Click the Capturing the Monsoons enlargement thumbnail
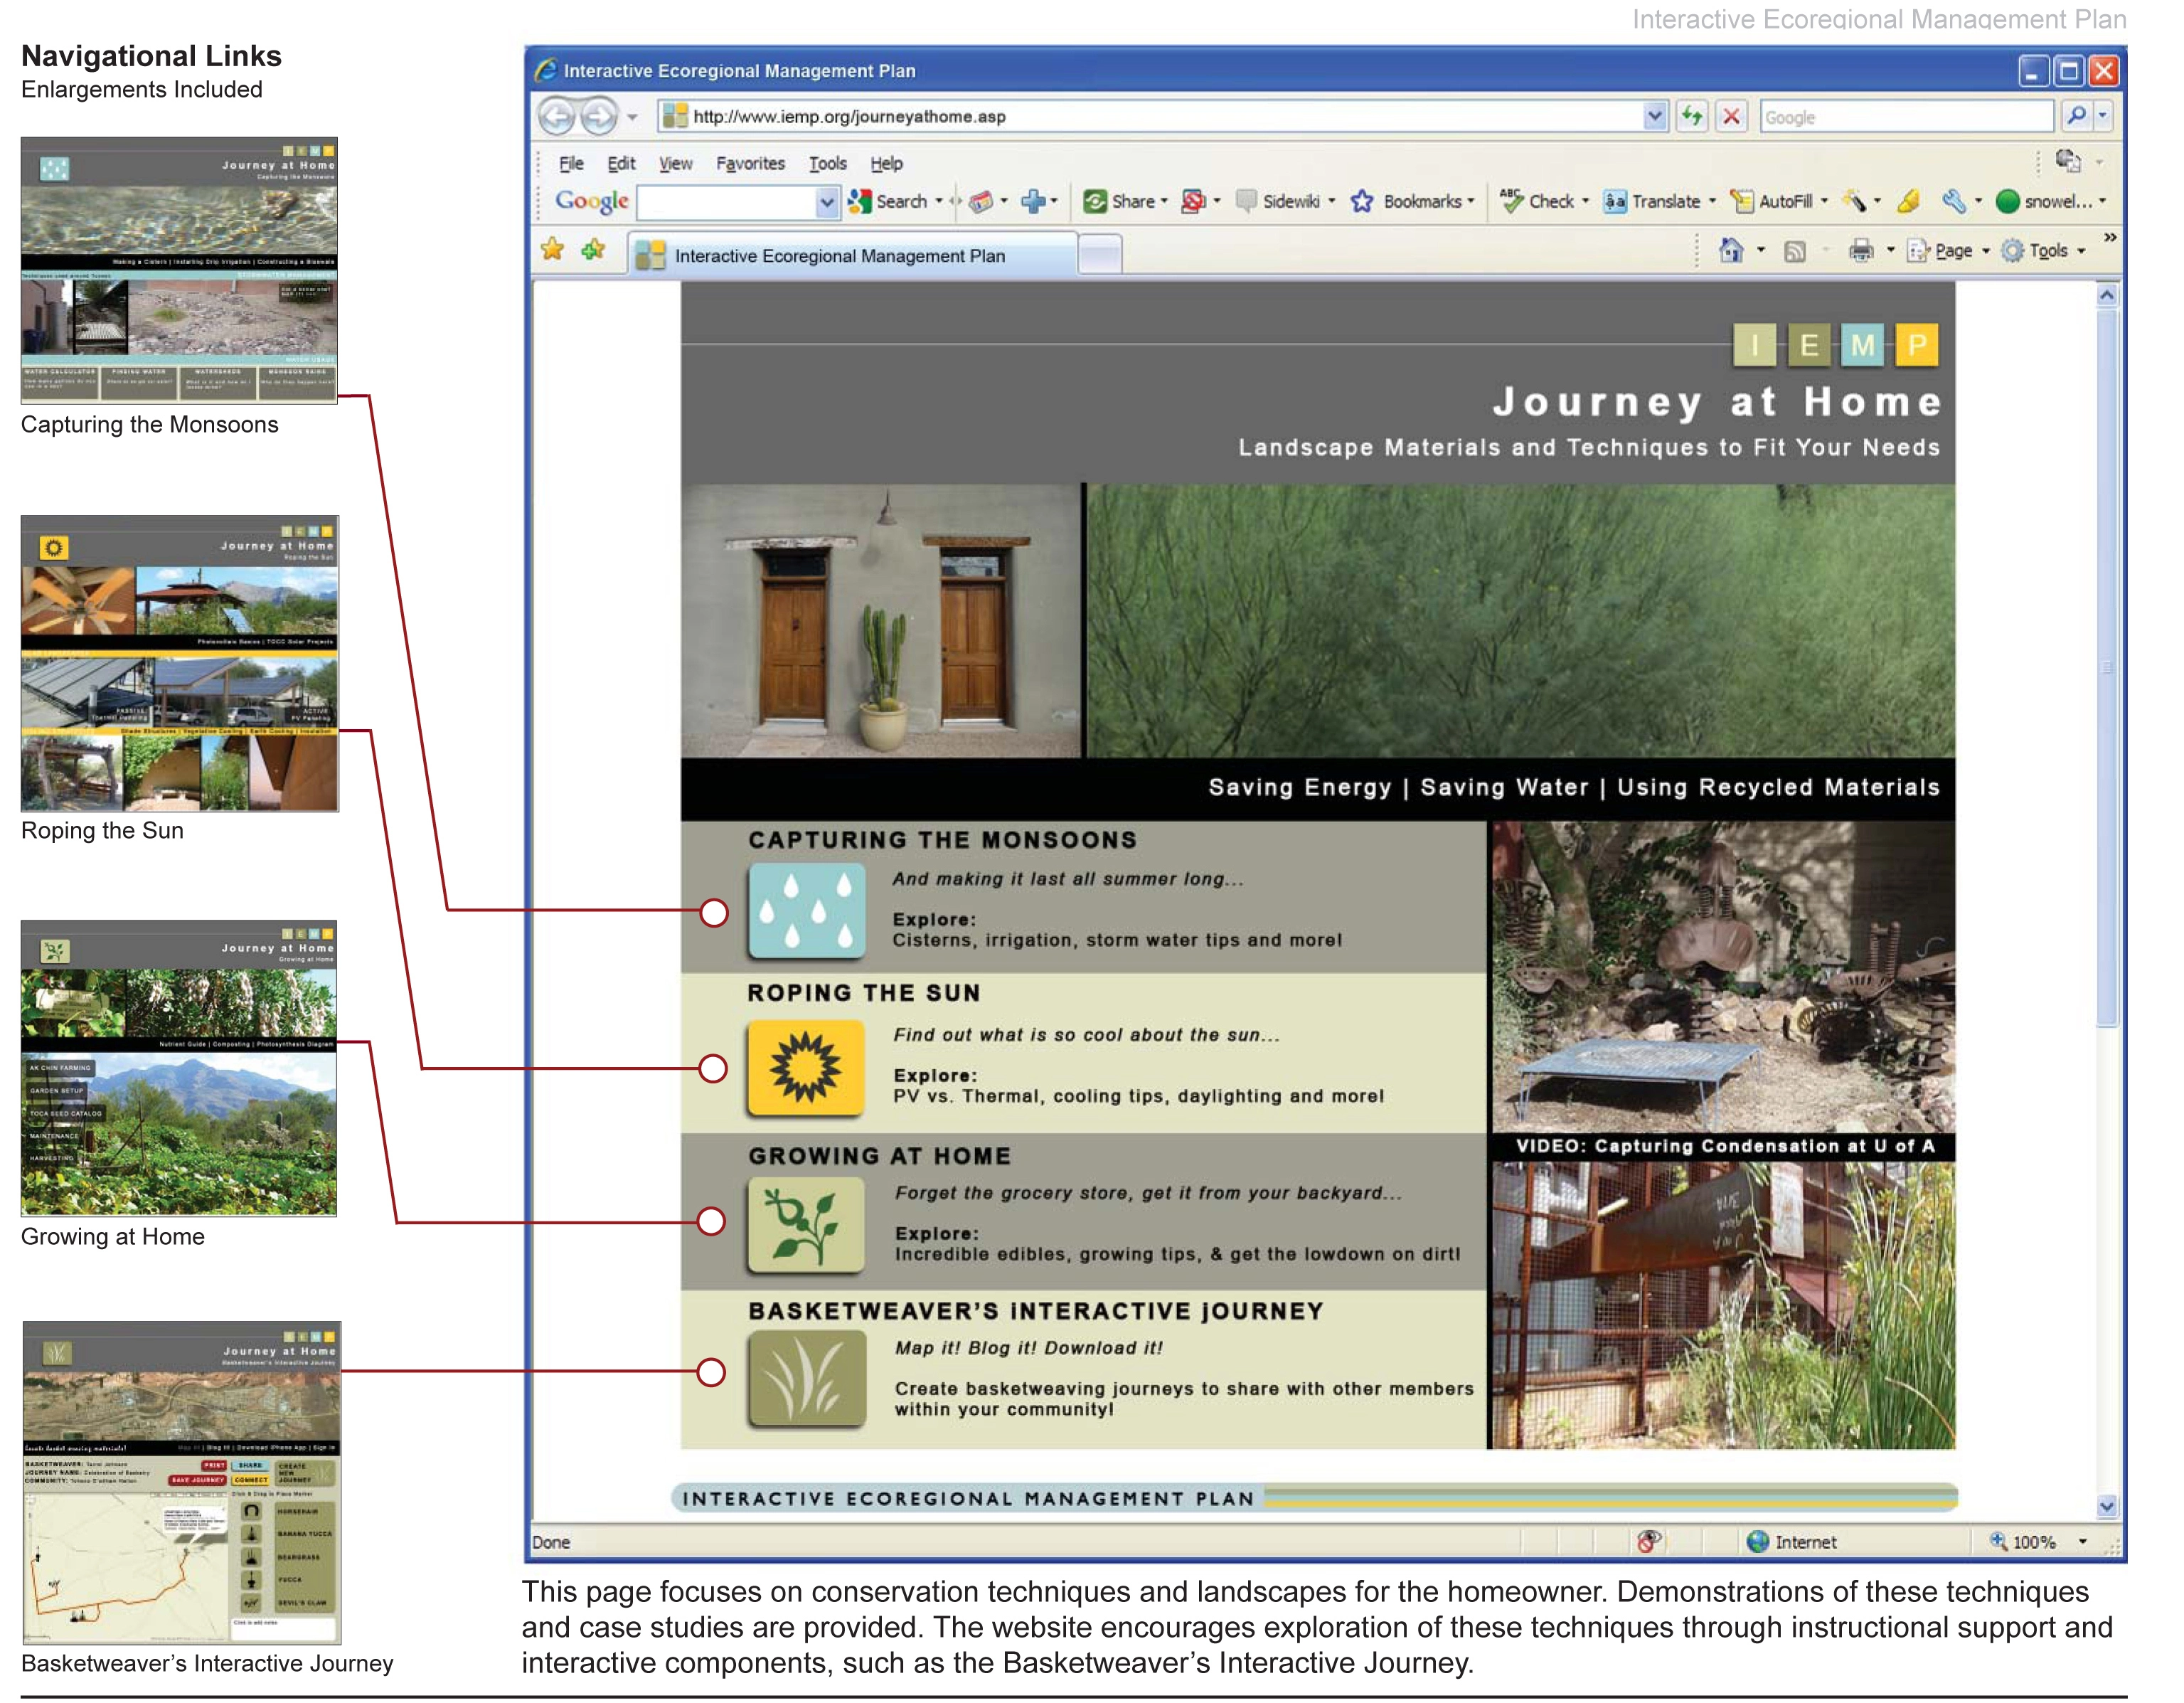2184x1703 pixels. (179, 270)
